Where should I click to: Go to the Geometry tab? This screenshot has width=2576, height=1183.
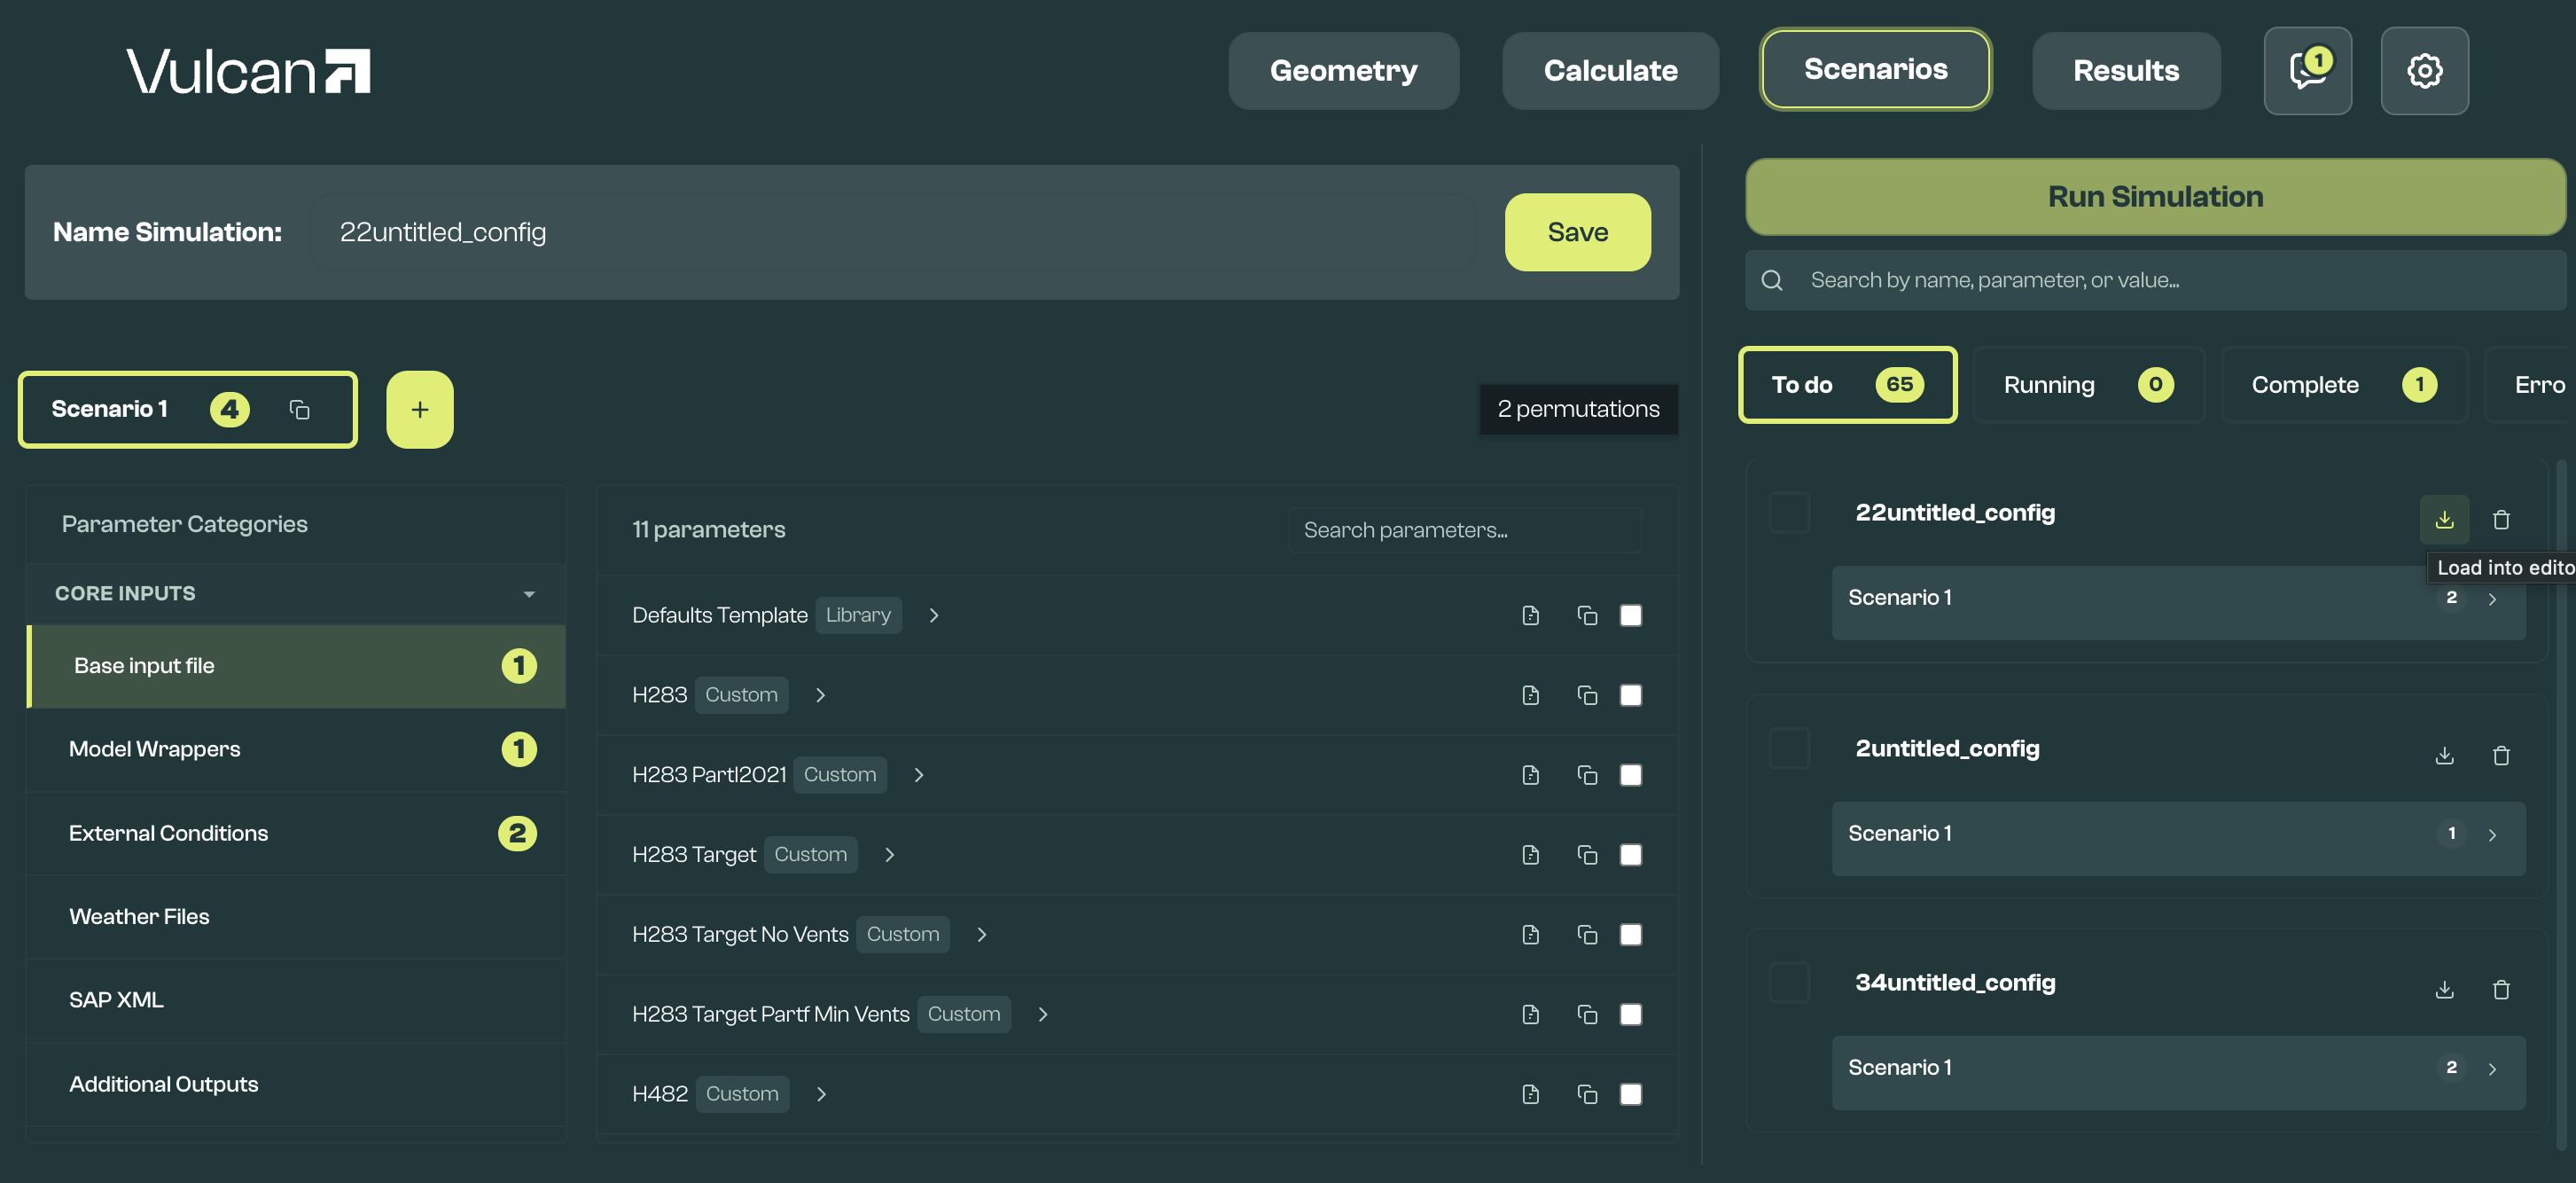[x=1343, y=70]
